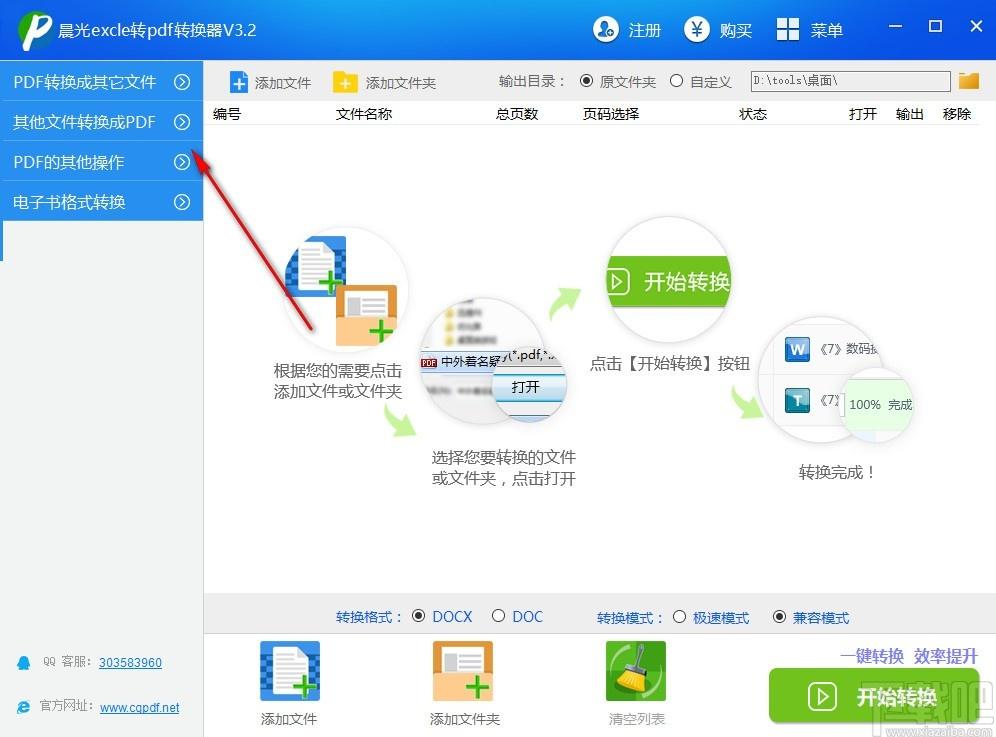Image resolution: width=996 pixels, height=737 pixels.
Task: Click the 购买 yen purchase icon
Action: (697, 29)
